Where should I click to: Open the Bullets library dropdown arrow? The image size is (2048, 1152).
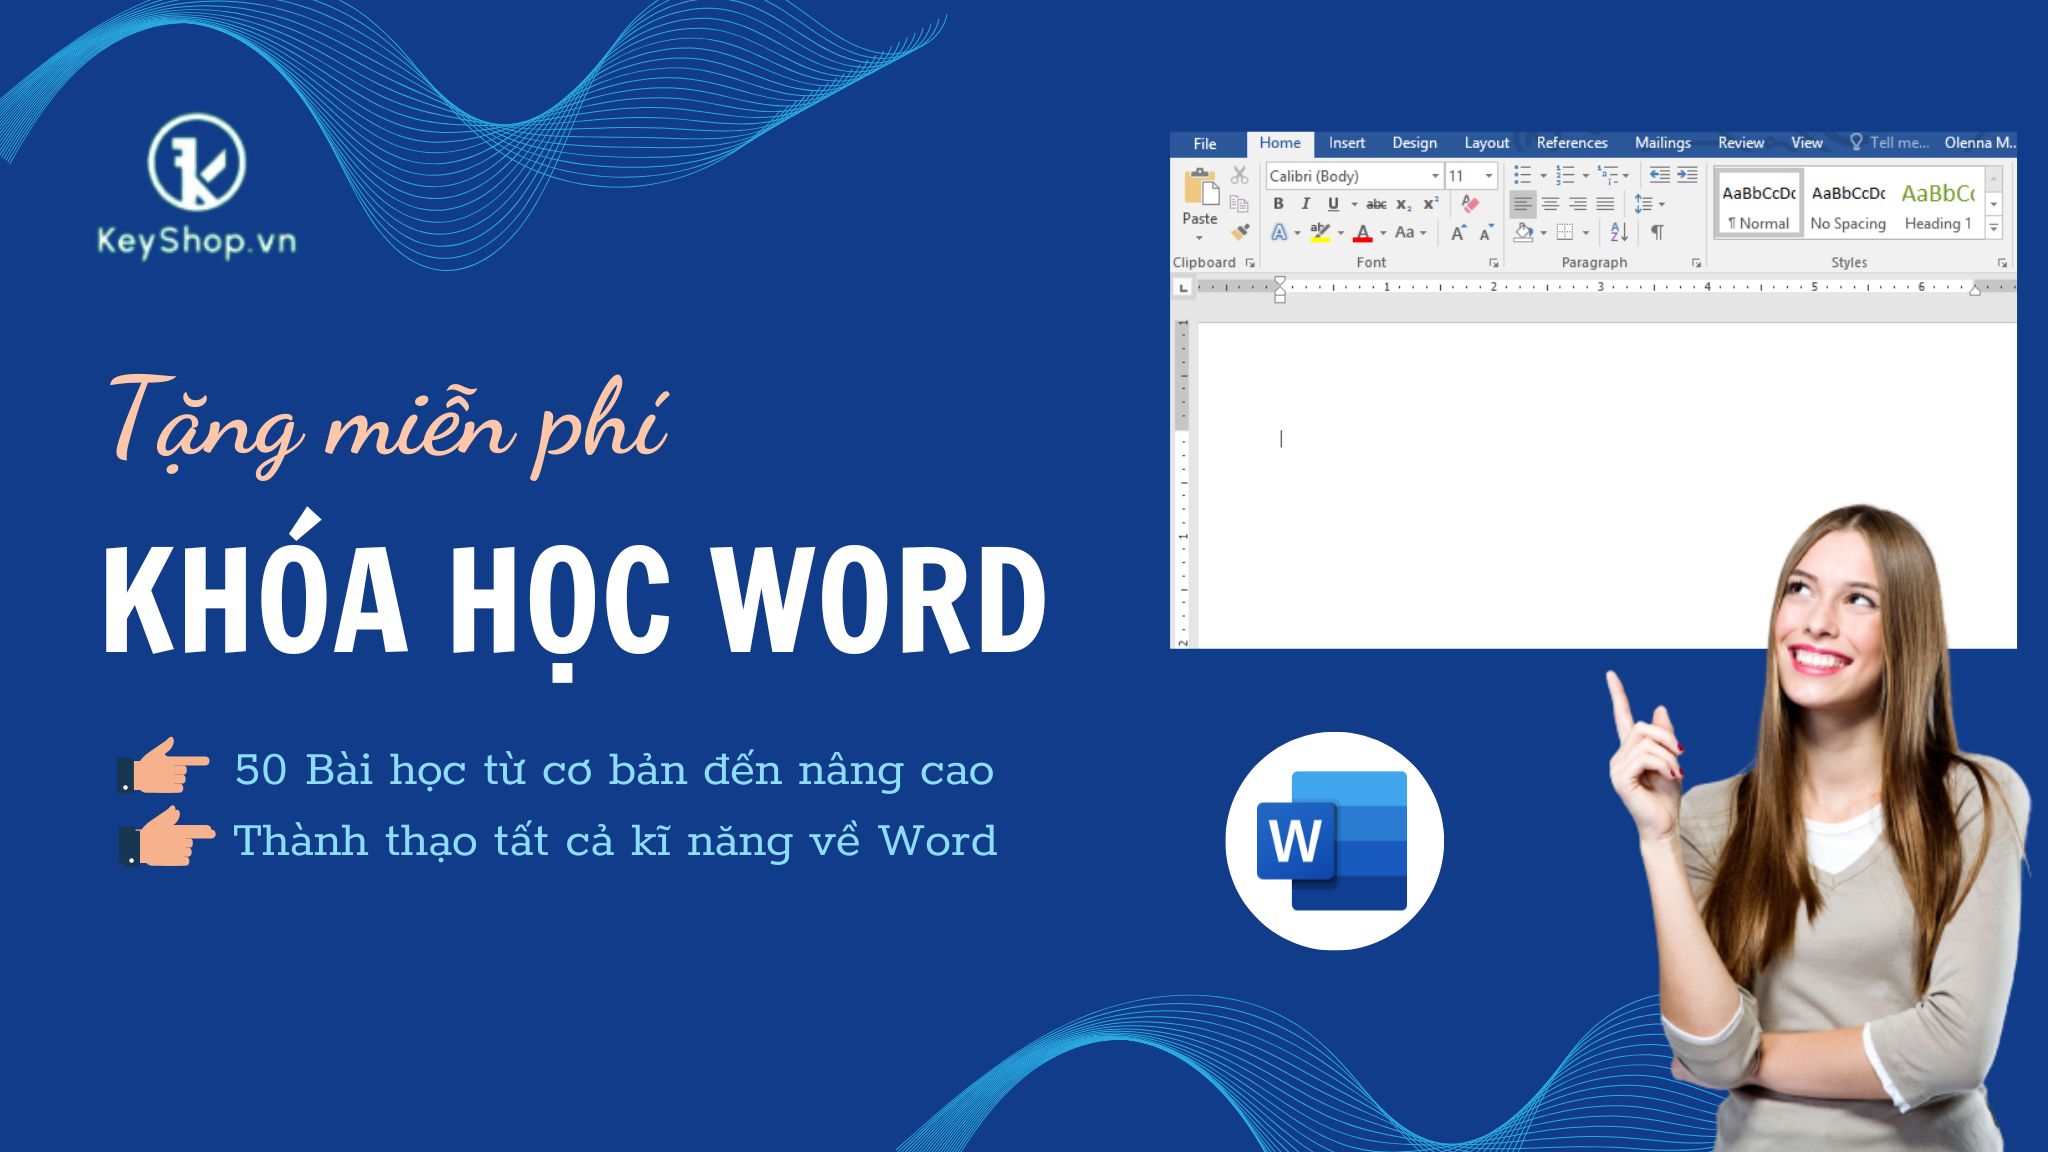click(1543, 176)
